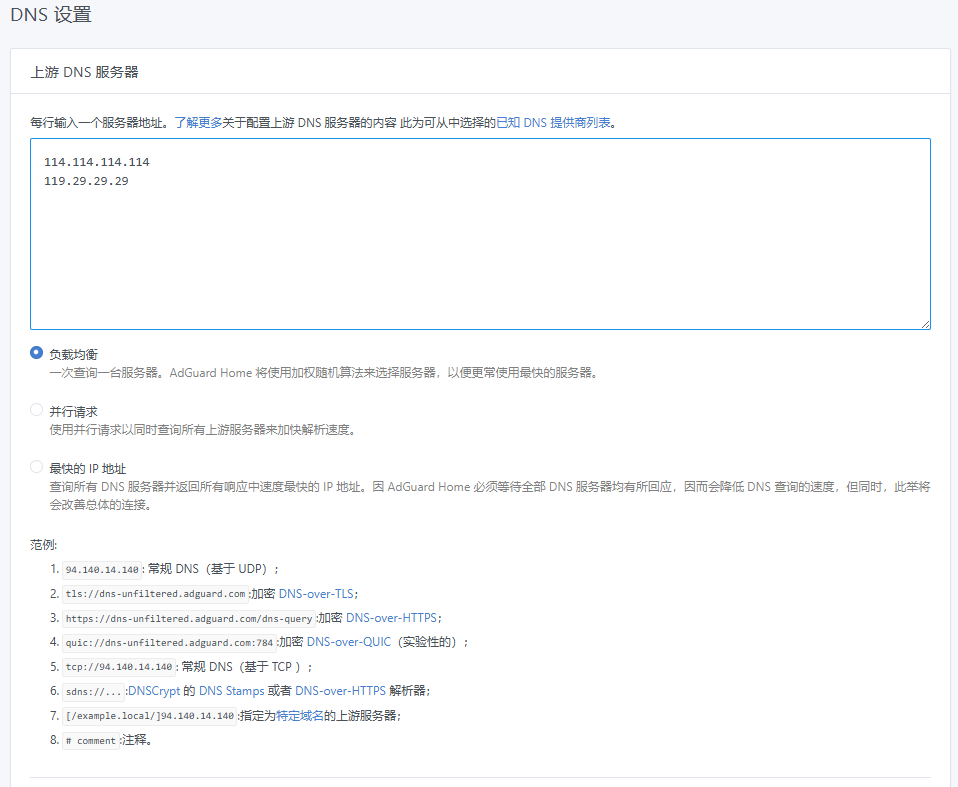
Task: Choose the 最快的 IP 地址 radio option
Action: [x=37, y=467]
